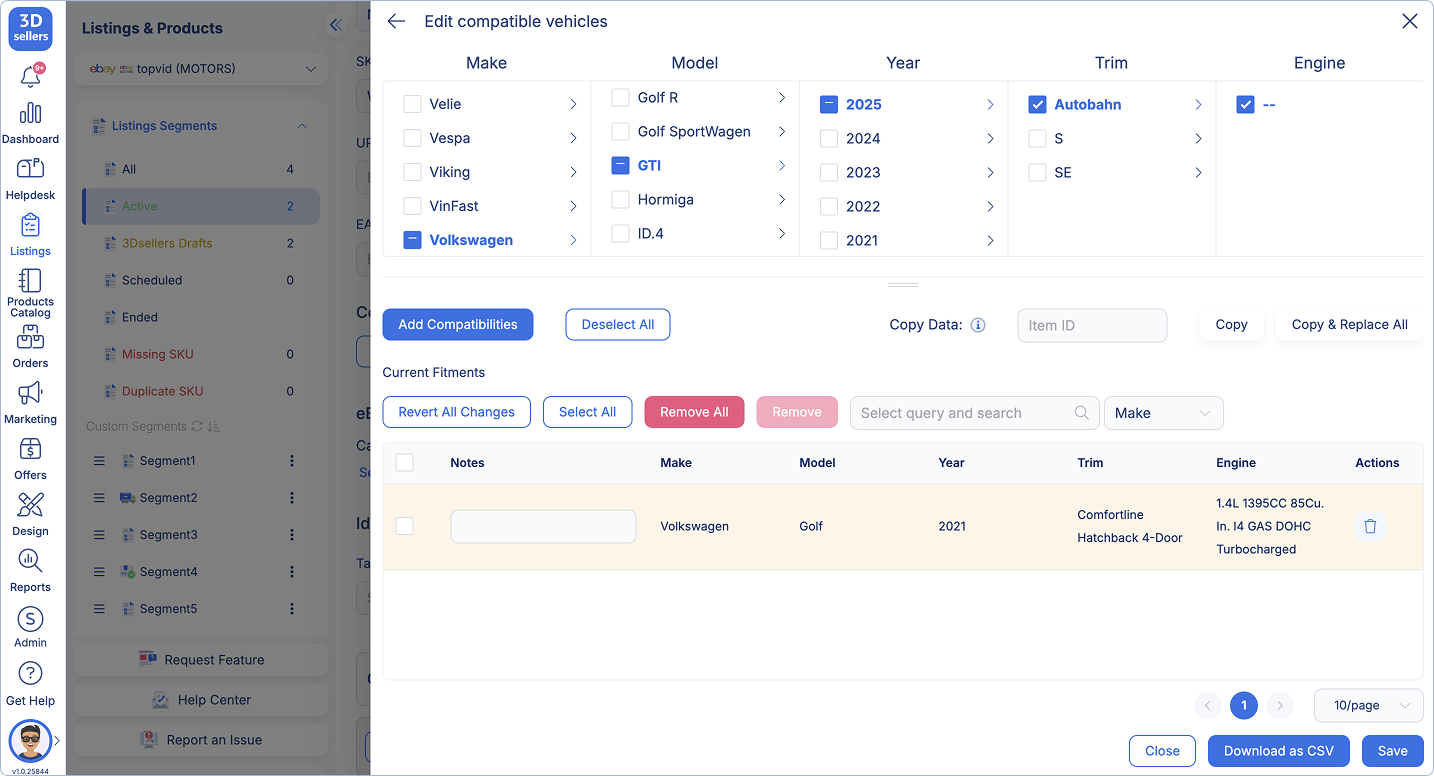Click the Copy Data info icon
This screenshot has width=1434, height=776.
[x=978, y=325]
